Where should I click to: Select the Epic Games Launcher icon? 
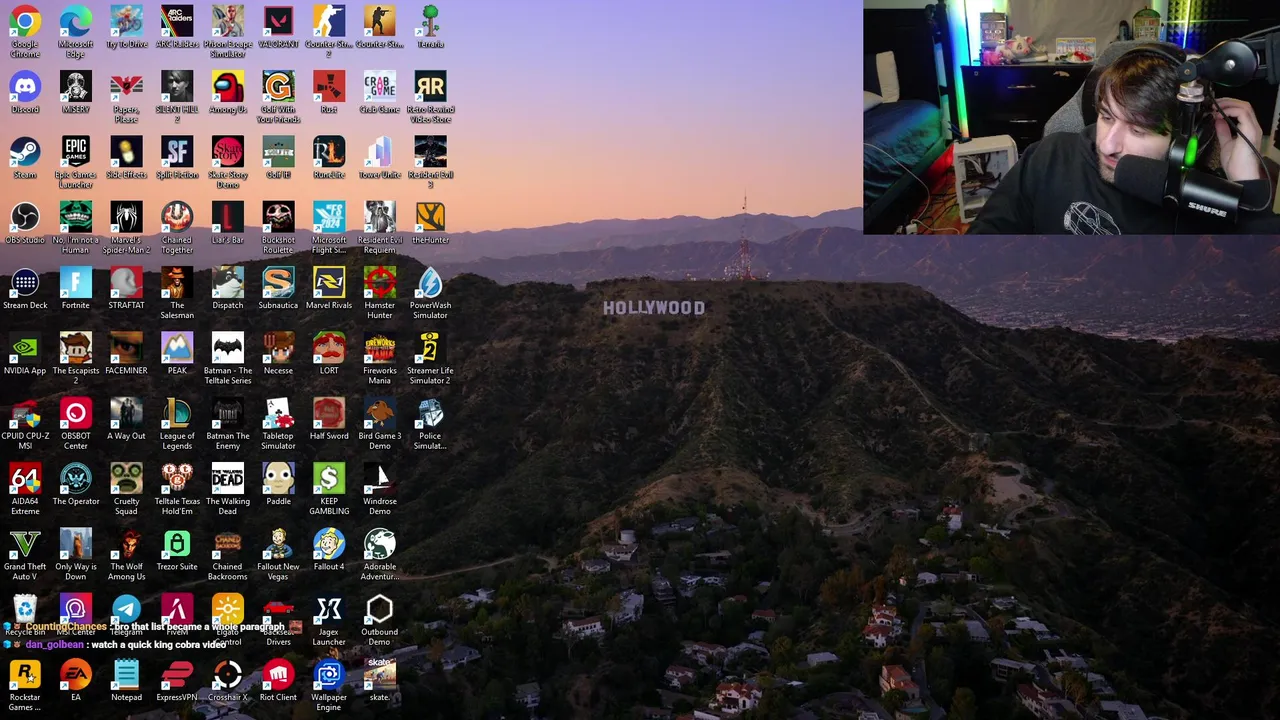pyautogui.click(x=76, y=152)
